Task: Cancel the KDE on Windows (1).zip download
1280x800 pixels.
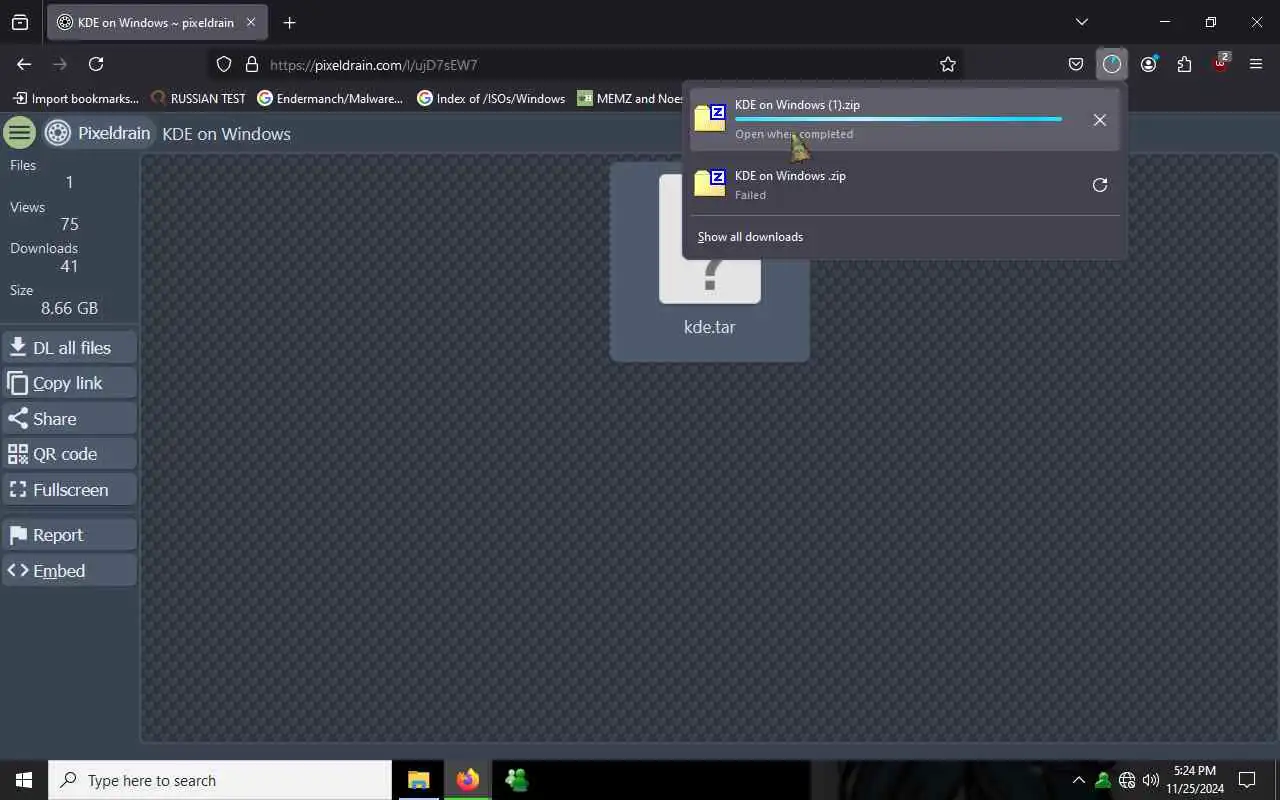Action: [1100, 120]
